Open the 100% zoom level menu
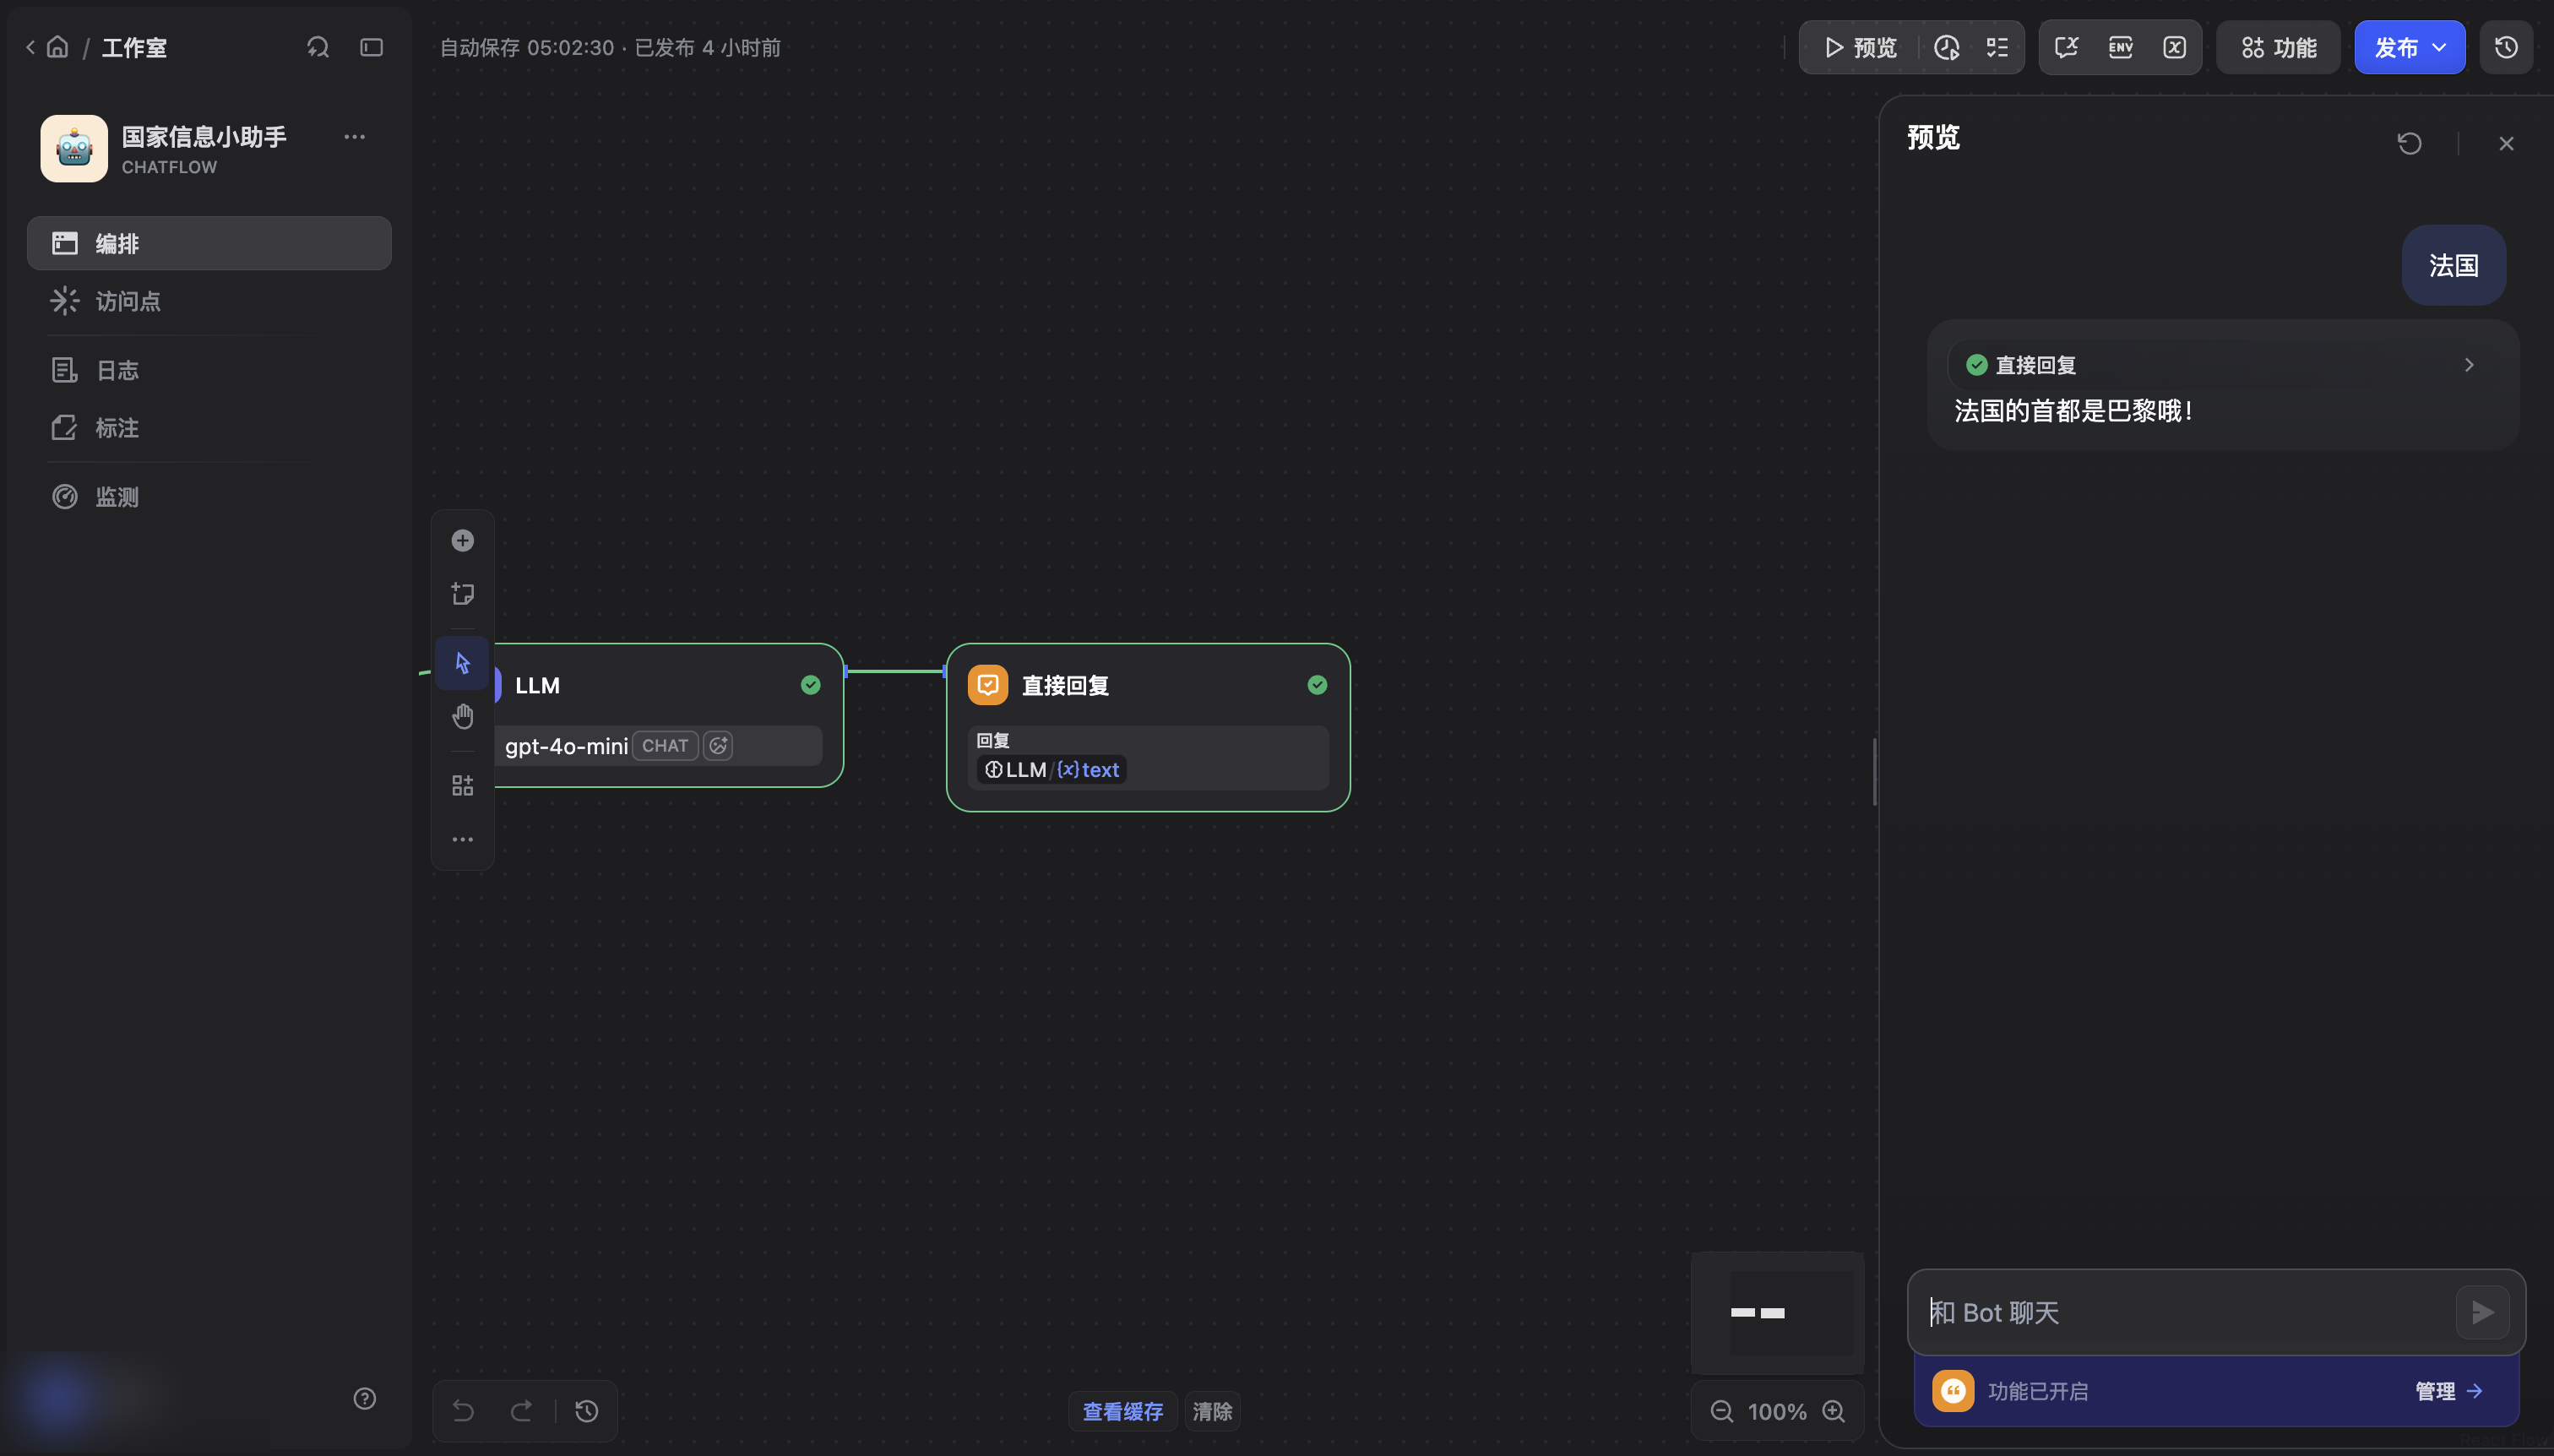 click(x=1777, y=1412)
